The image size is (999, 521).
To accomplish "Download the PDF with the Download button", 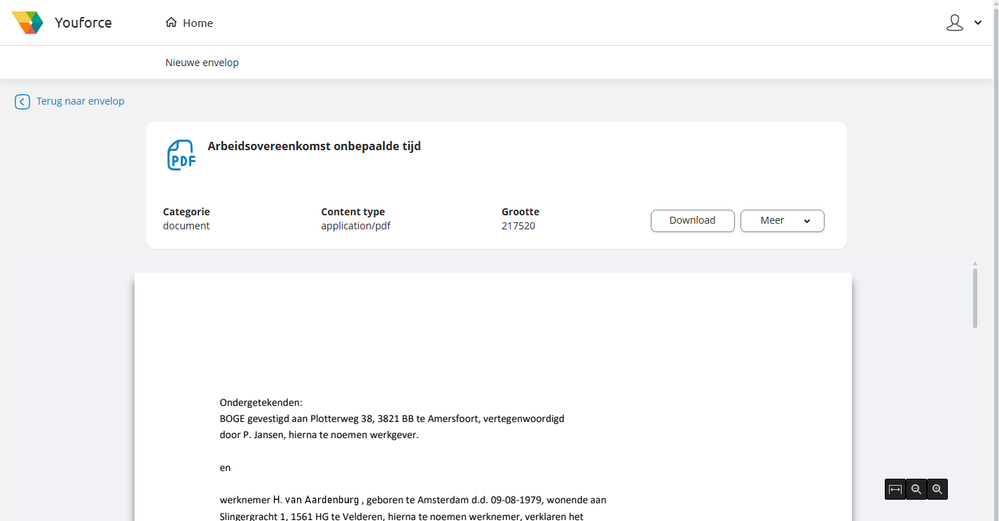I will click(693, 220).
